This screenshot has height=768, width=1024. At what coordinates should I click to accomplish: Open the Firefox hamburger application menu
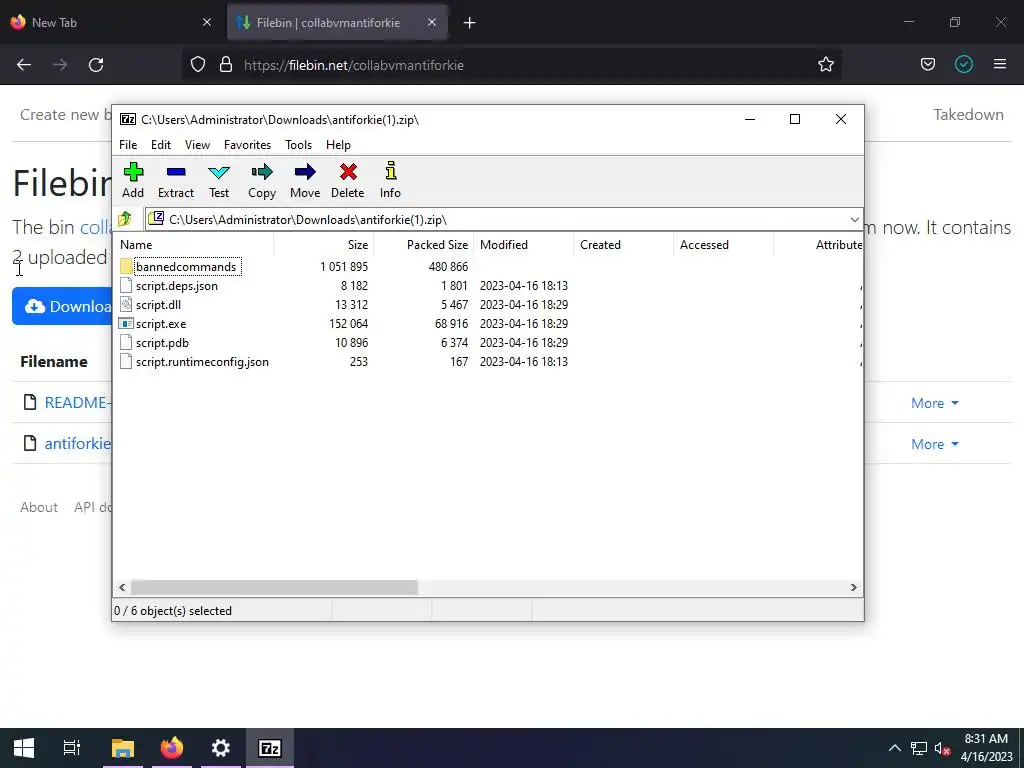coord(1000,65)
